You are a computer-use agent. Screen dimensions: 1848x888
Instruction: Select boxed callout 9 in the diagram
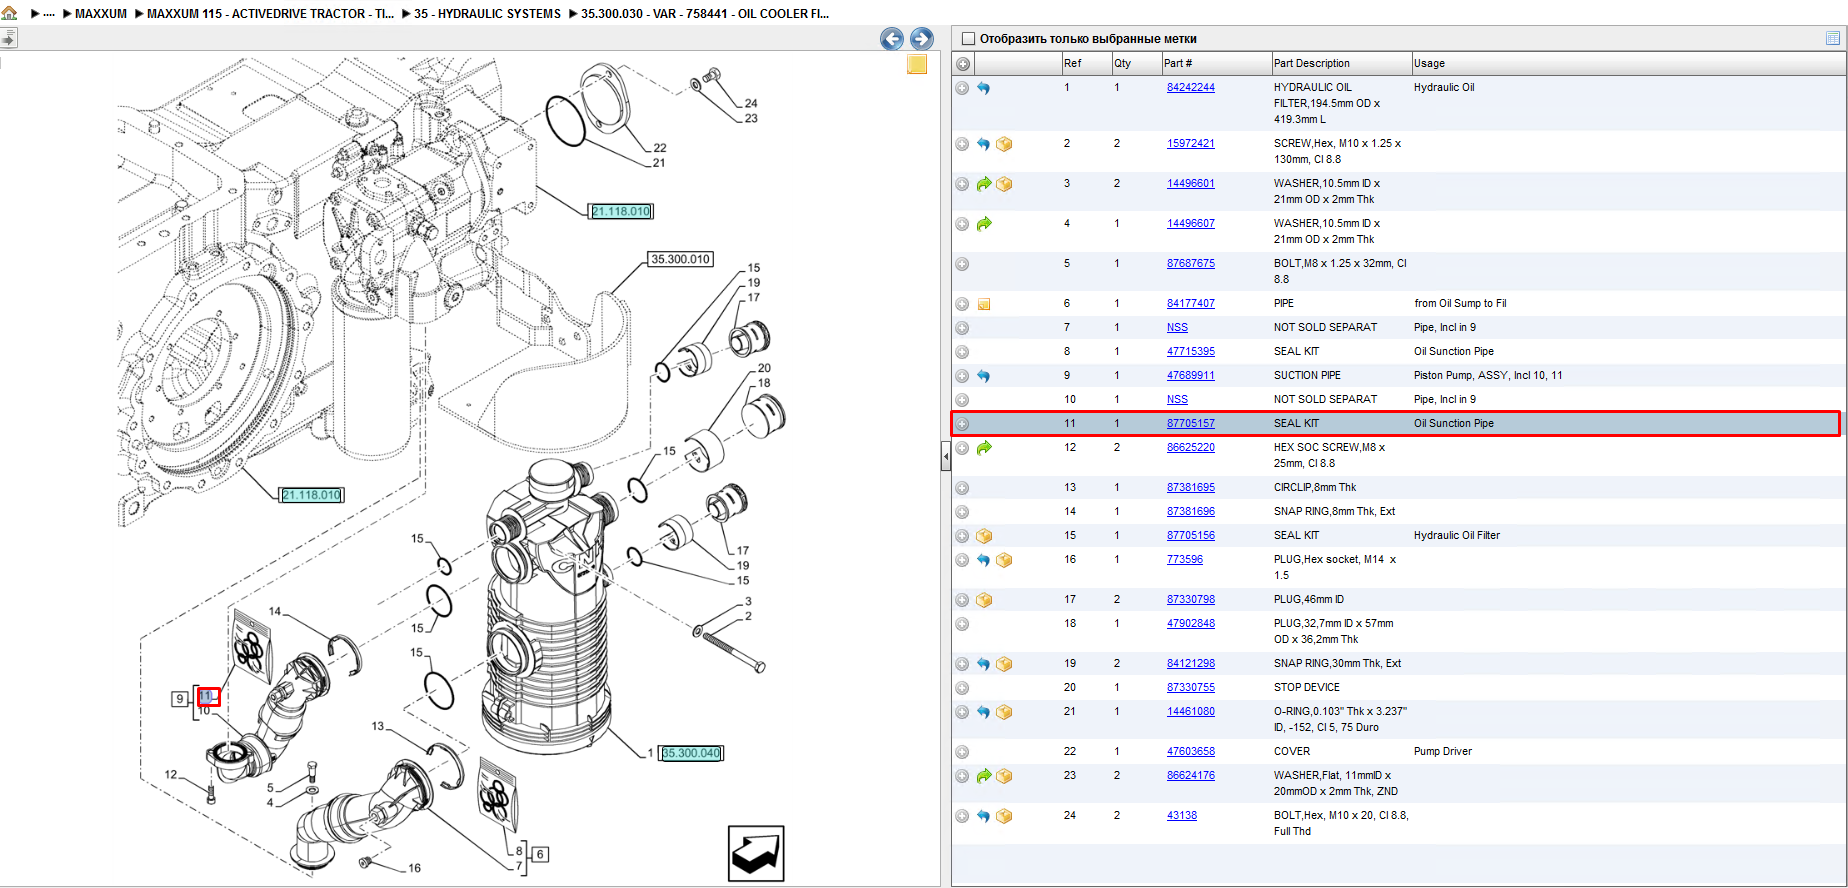pos(180,699)
